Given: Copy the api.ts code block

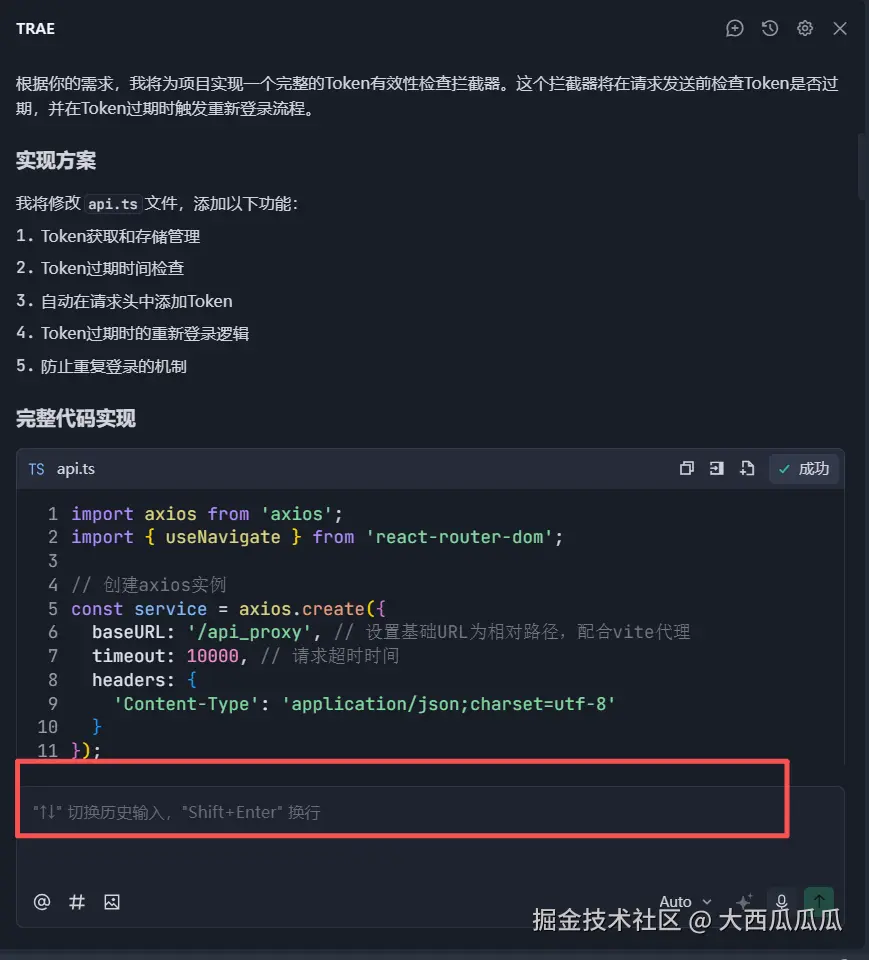Looking at the screenshot, I should click(687, 468).
